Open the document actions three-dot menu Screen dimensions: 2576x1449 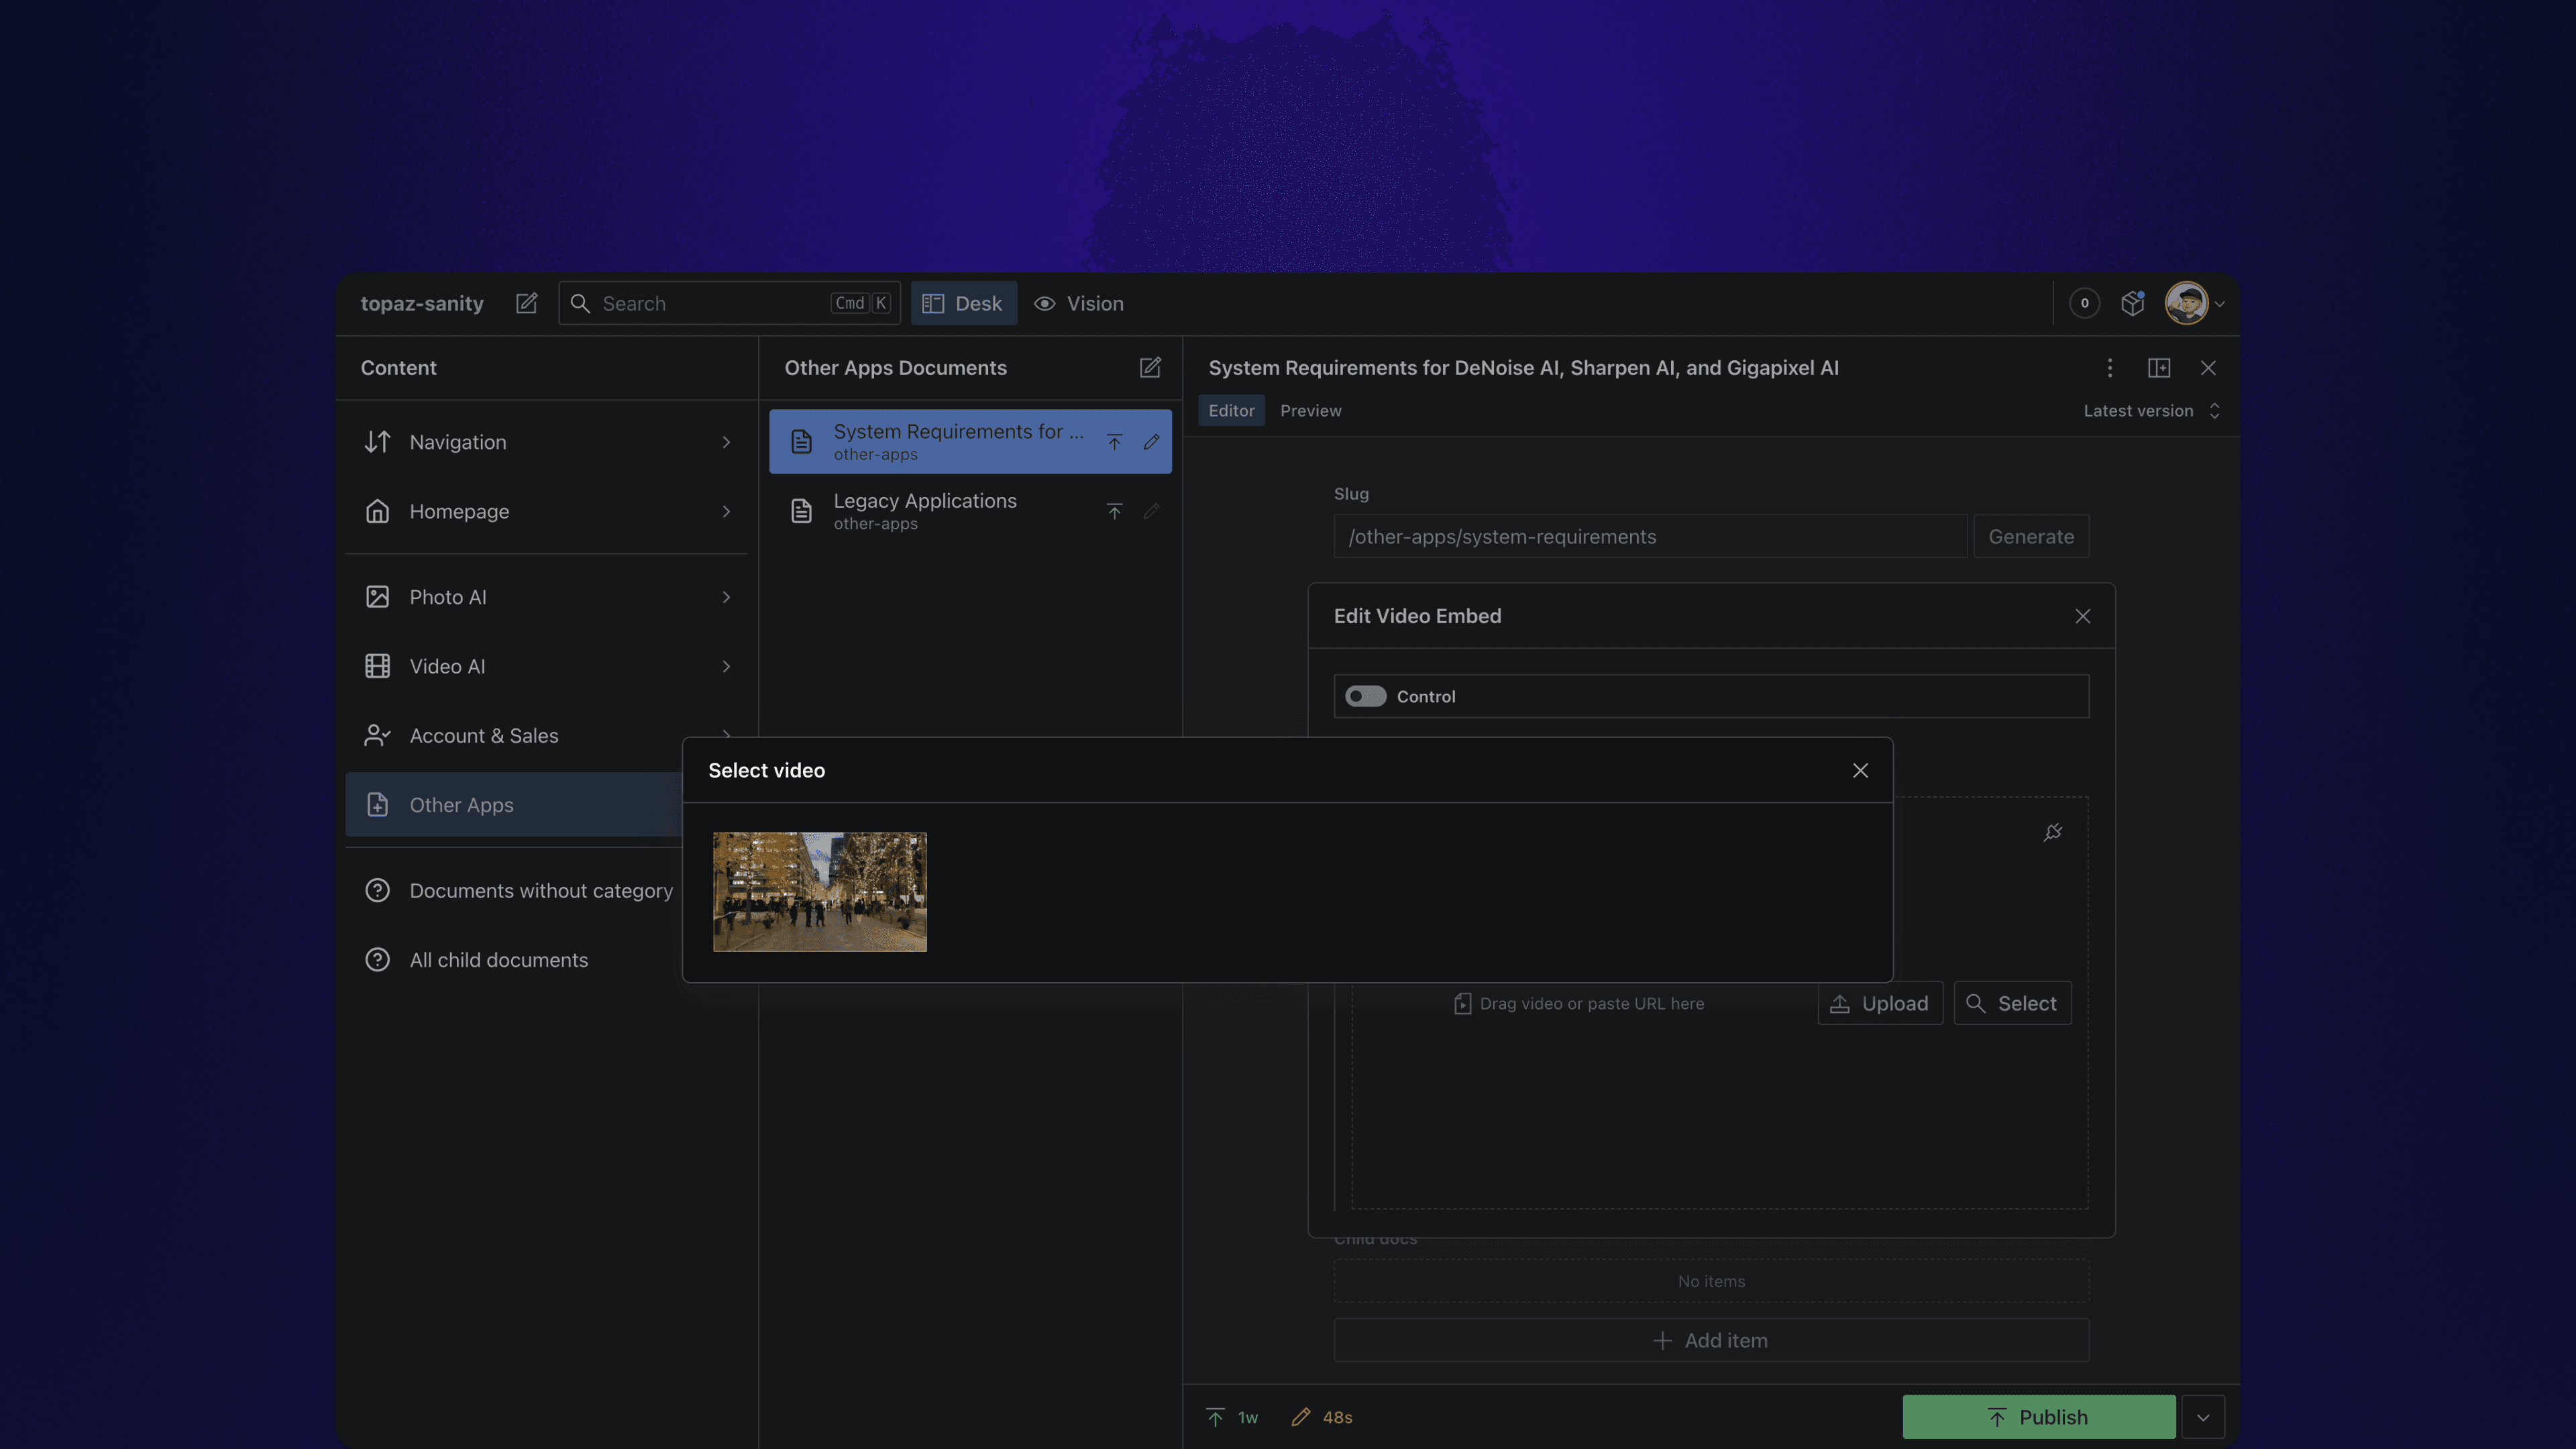(2110, 368)
